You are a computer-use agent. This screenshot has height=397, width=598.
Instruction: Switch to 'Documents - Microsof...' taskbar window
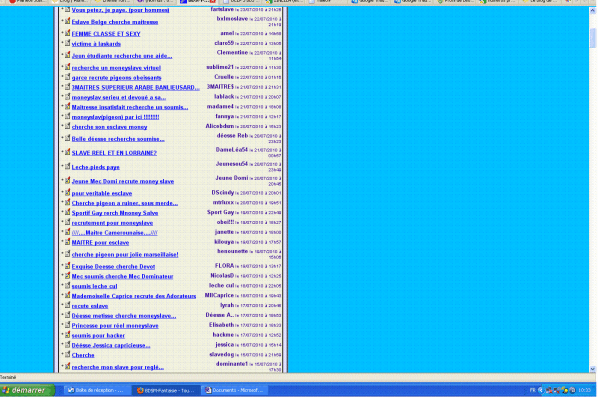(235, 390)
